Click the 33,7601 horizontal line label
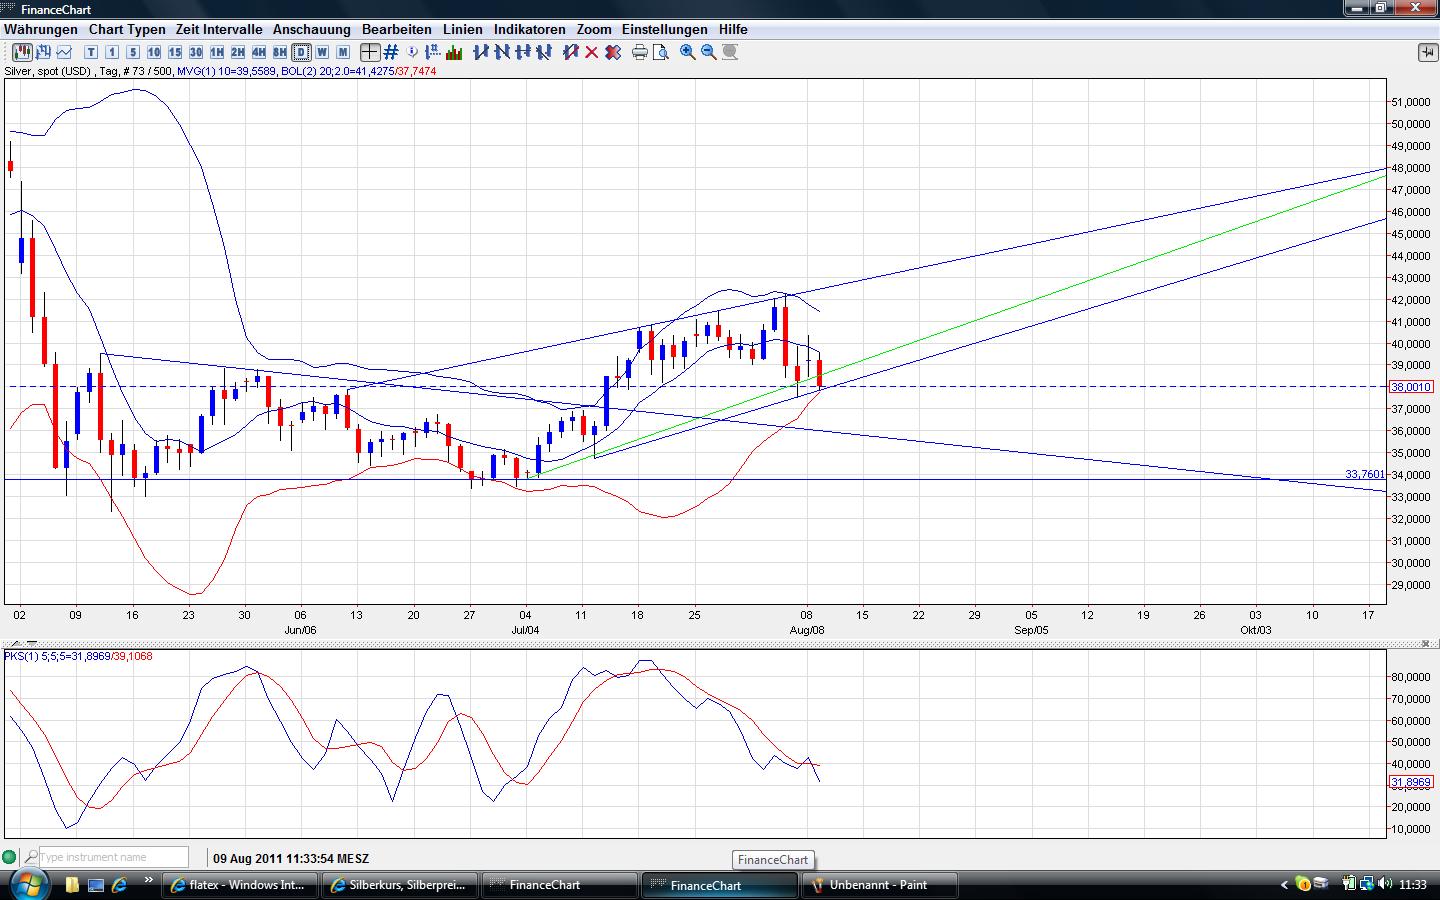 pyautogui.click(x=1365, y=474)
